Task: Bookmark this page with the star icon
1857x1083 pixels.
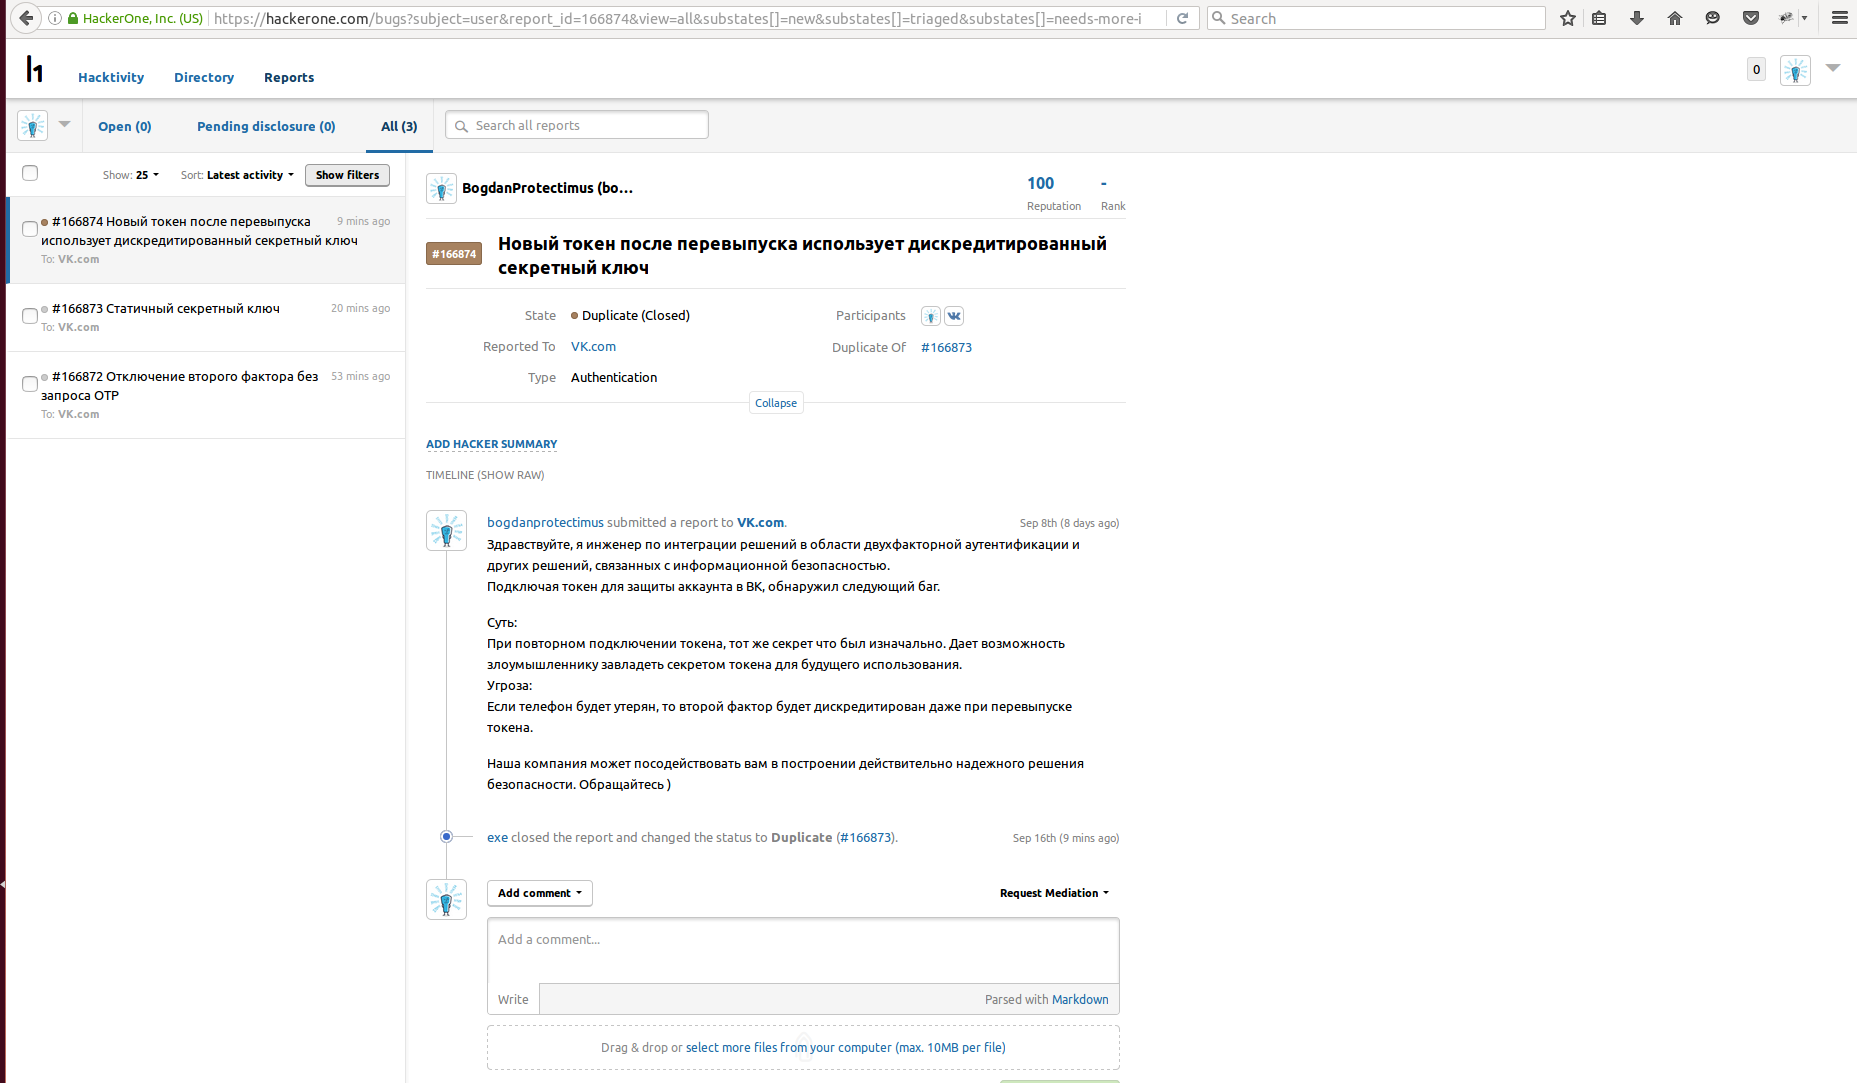Action: click(x=1568, y=18)
